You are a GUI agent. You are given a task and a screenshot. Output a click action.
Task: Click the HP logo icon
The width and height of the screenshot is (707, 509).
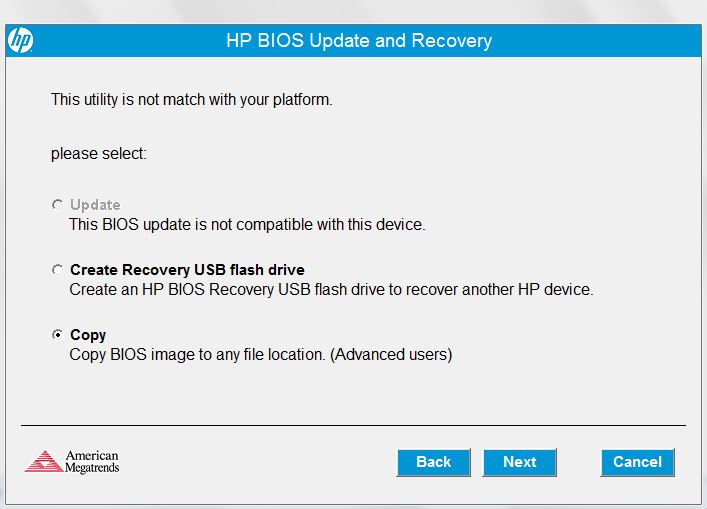pyautogui.click(x=20, y=40)
